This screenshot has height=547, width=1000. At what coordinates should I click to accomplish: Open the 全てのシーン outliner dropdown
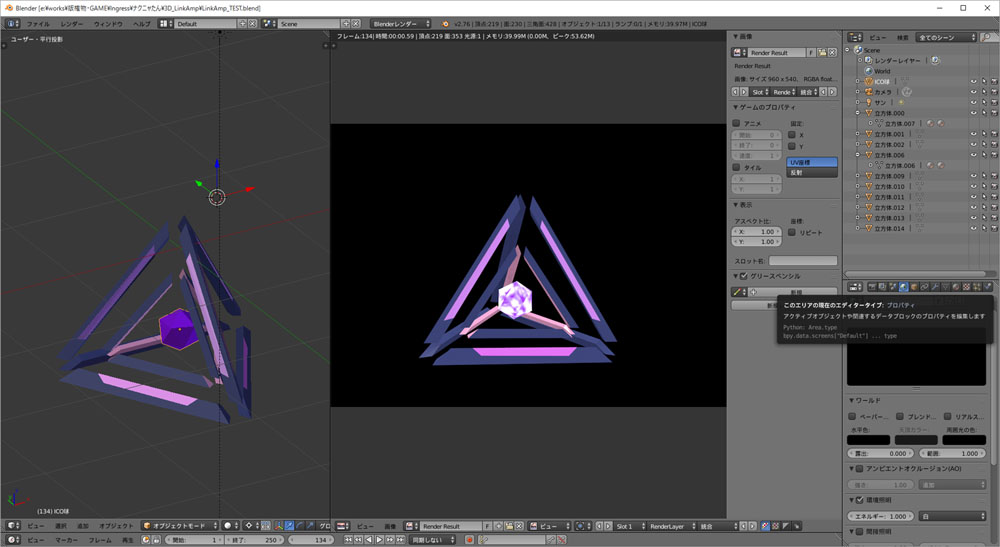coord(946,37)
